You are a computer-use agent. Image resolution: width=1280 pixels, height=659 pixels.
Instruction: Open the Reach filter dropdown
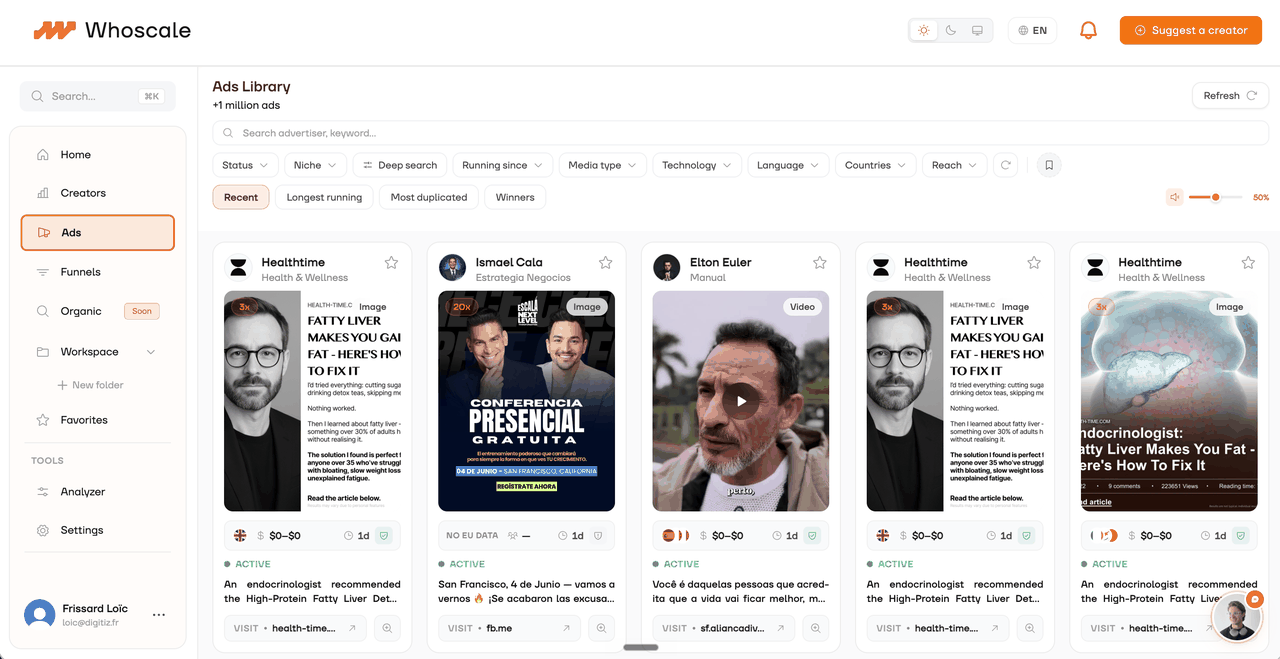954,165
